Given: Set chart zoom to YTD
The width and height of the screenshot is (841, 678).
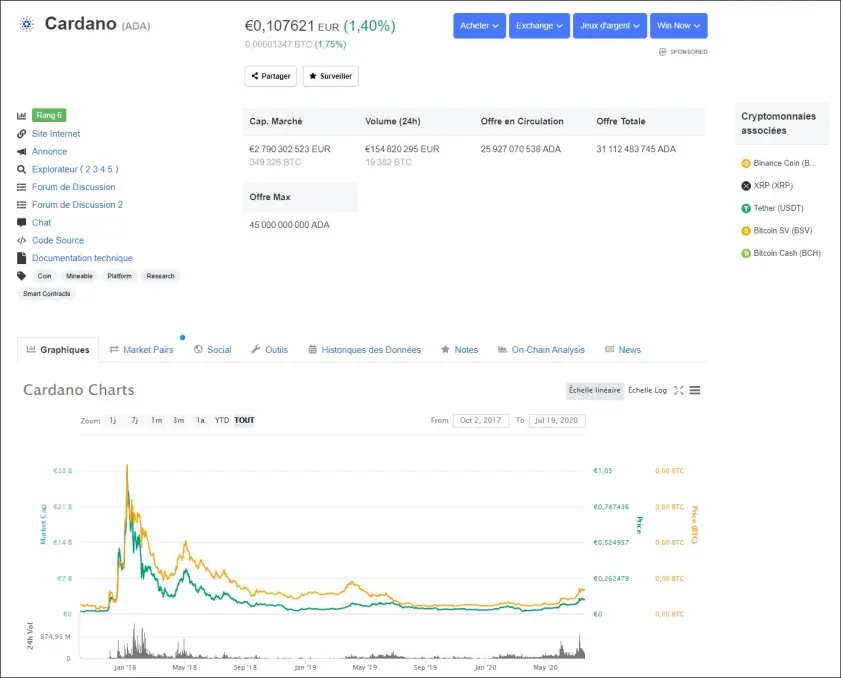Looking at the screenshot, I should pyautogui.click(x=222, y=420).
